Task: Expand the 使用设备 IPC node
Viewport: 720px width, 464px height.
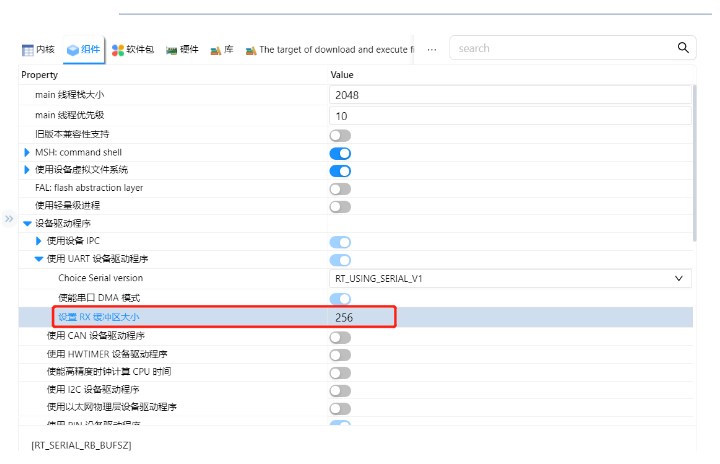Action: pos(39,241)
